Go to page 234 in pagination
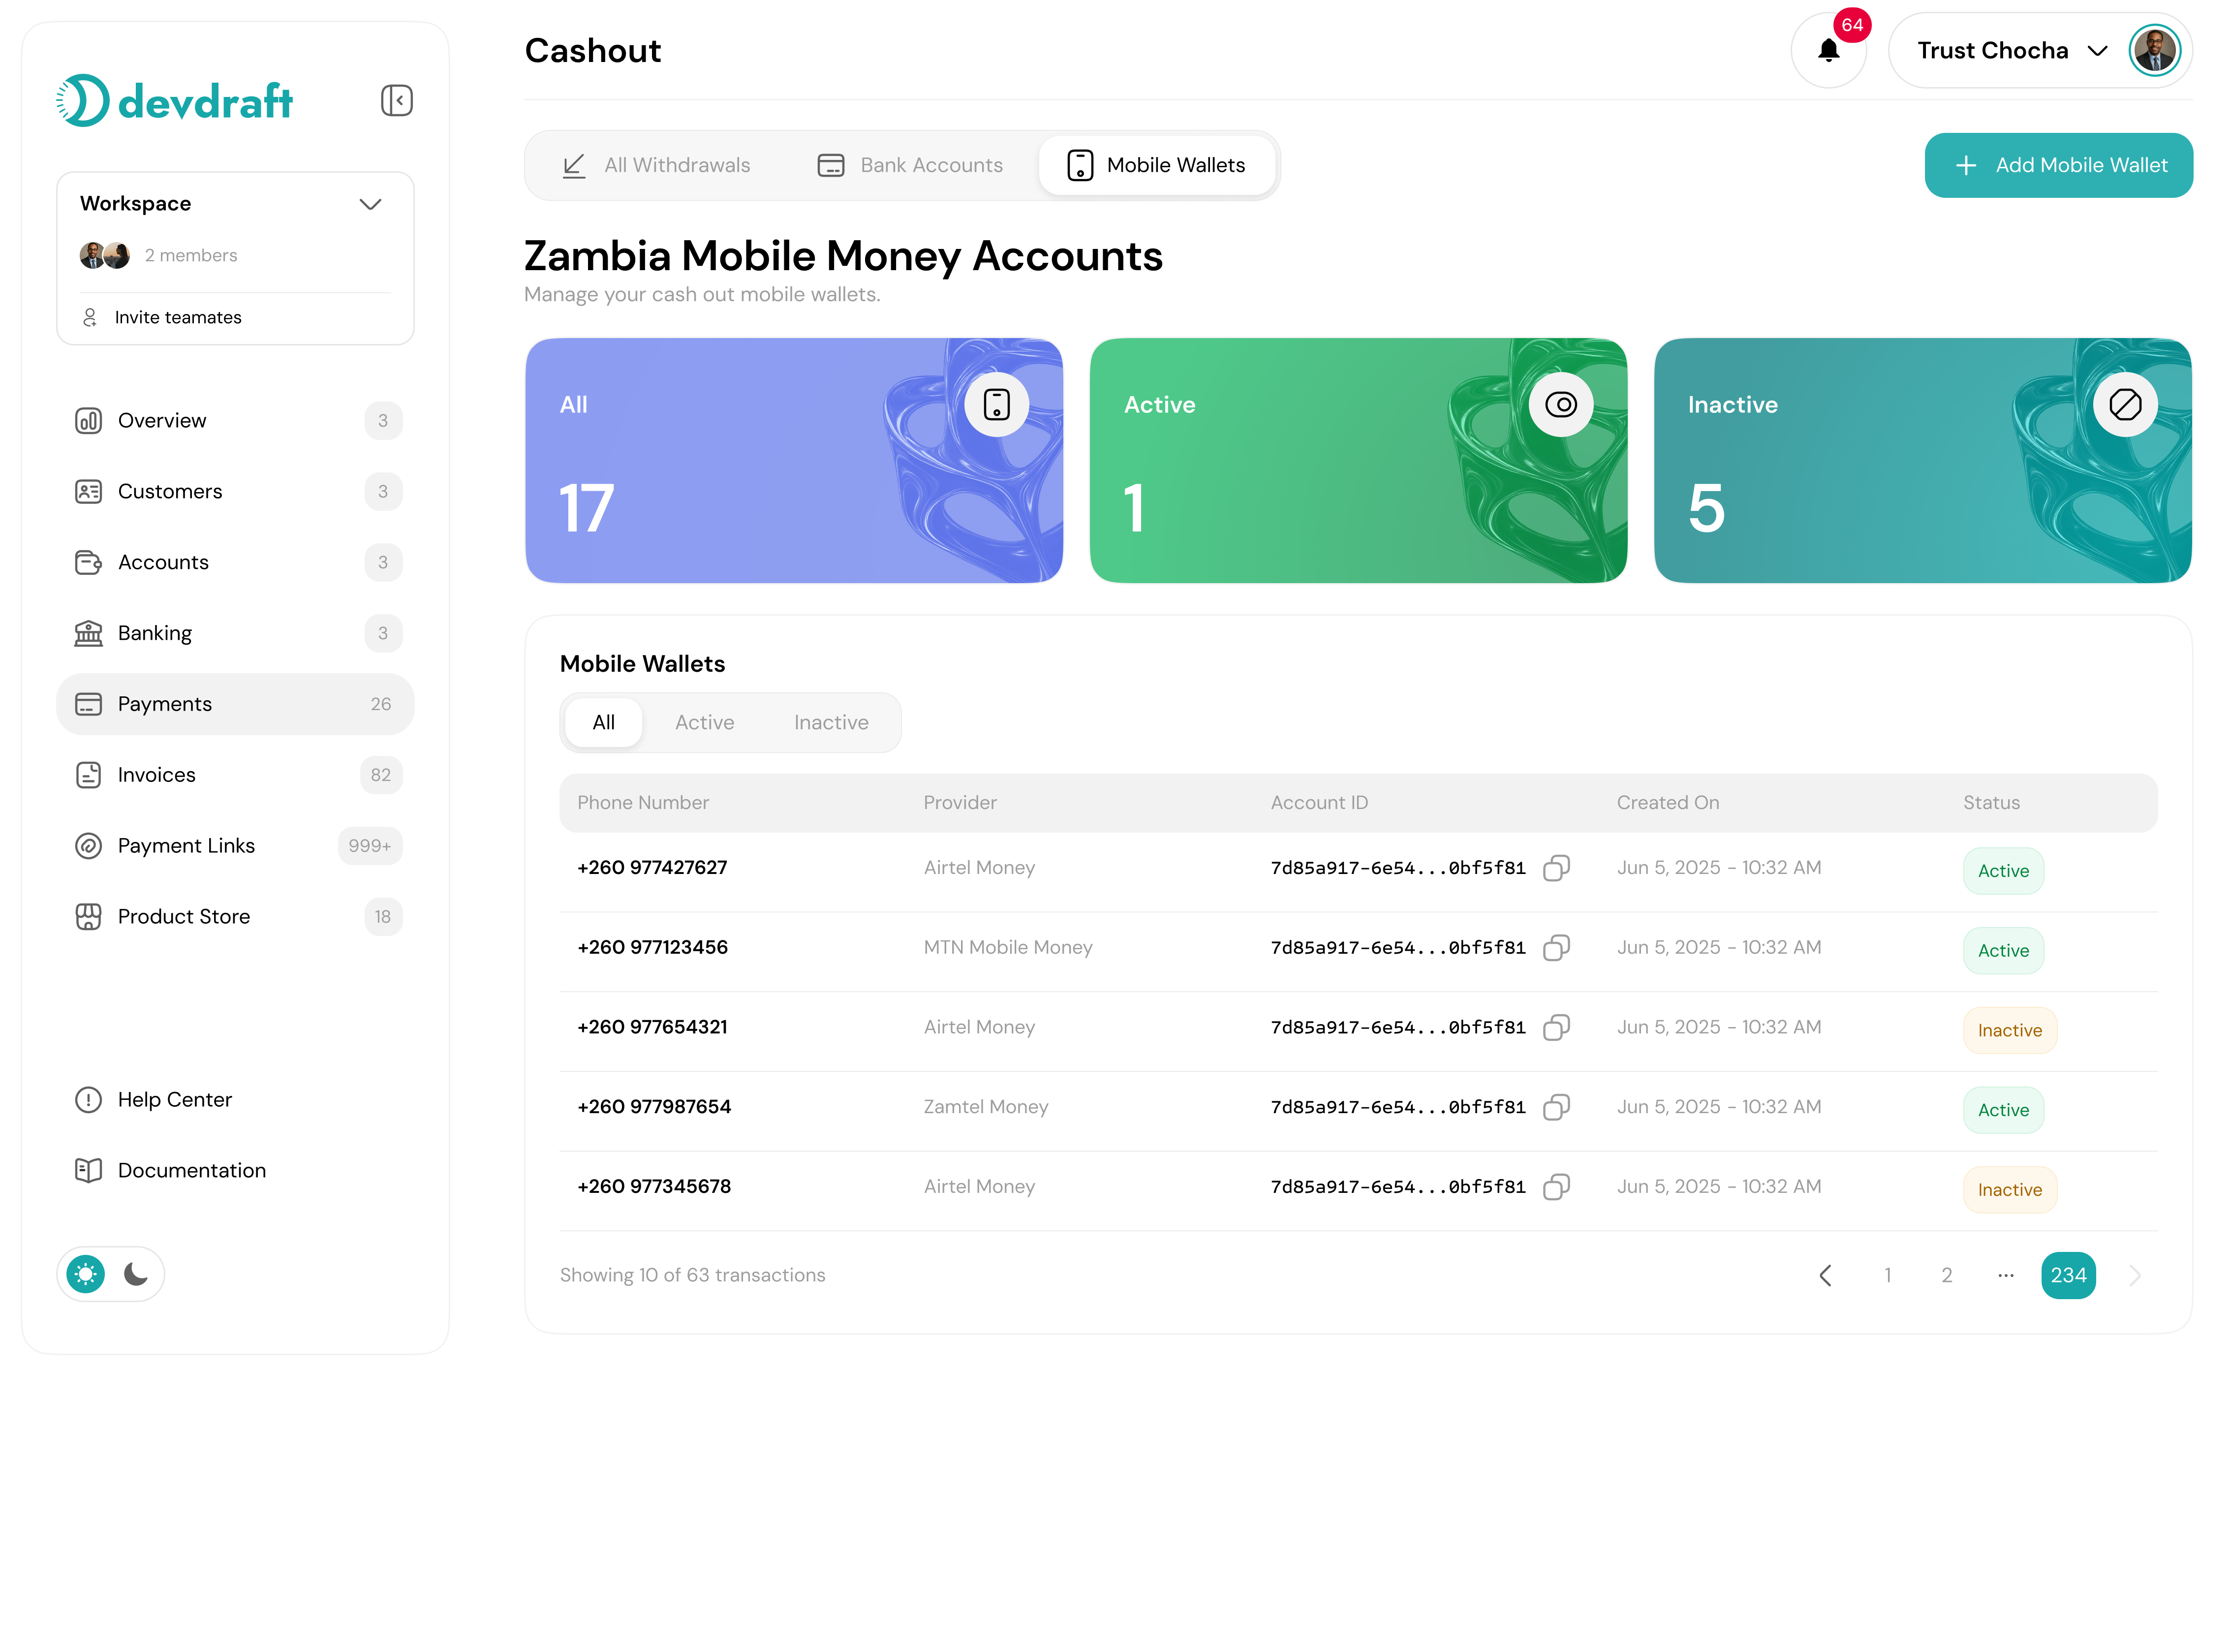The width and height of the screenshot is (2232, 1652). click(2068, 1275)
